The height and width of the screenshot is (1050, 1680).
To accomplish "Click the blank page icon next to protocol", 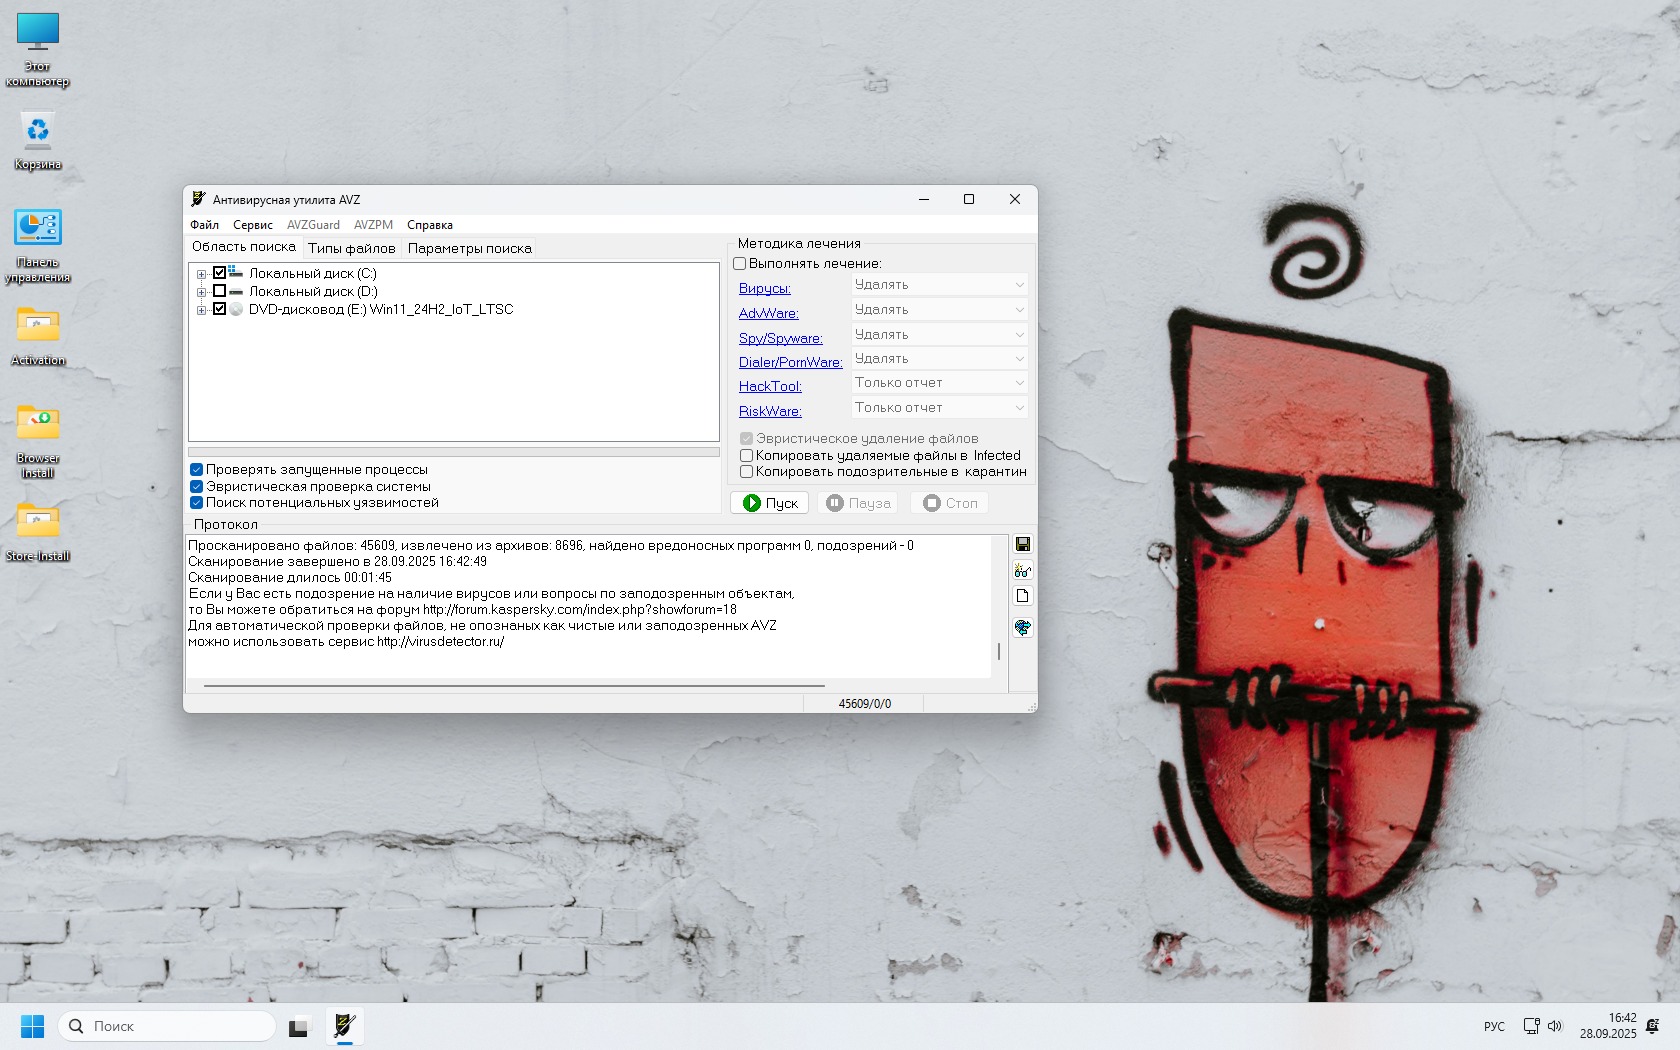I will click(1022, 596).
